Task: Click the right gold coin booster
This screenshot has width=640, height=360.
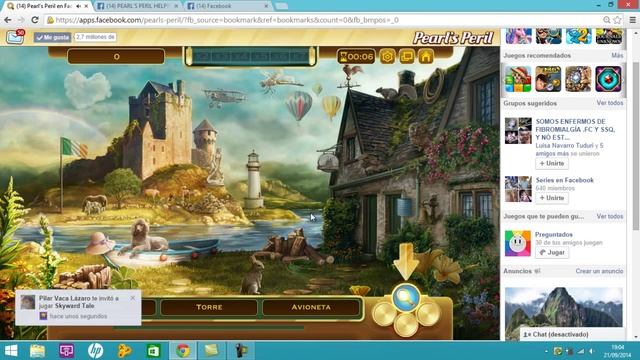Action: coord(428,313)
